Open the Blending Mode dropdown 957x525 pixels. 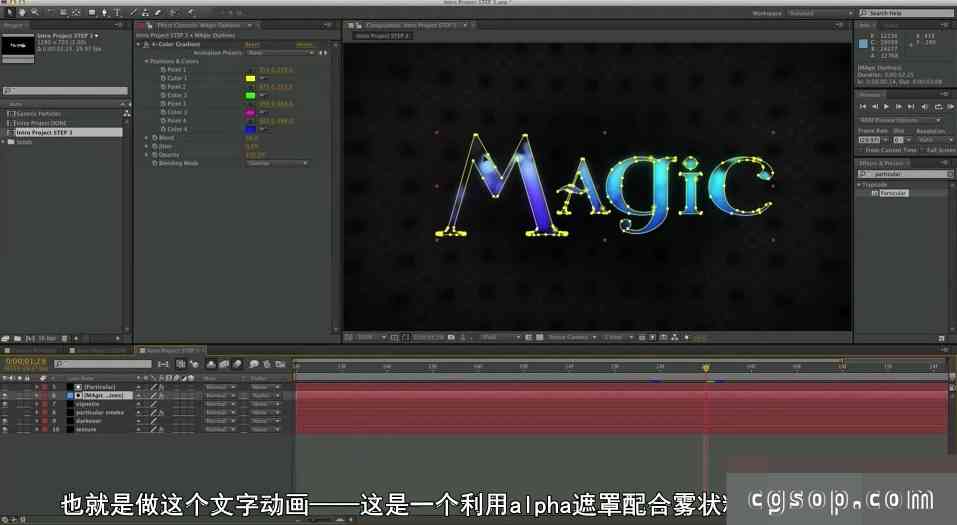pos(277,163)
